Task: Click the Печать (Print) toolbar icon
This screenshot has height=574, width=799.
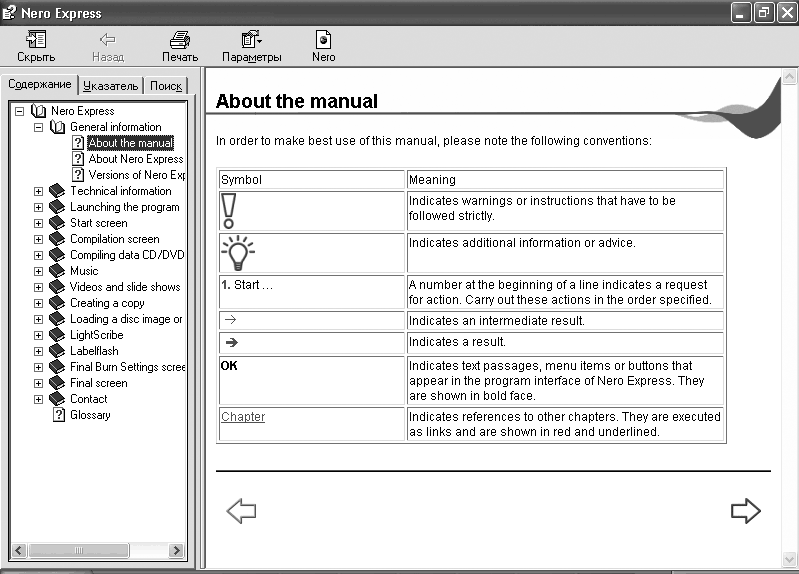Action: 180,46
